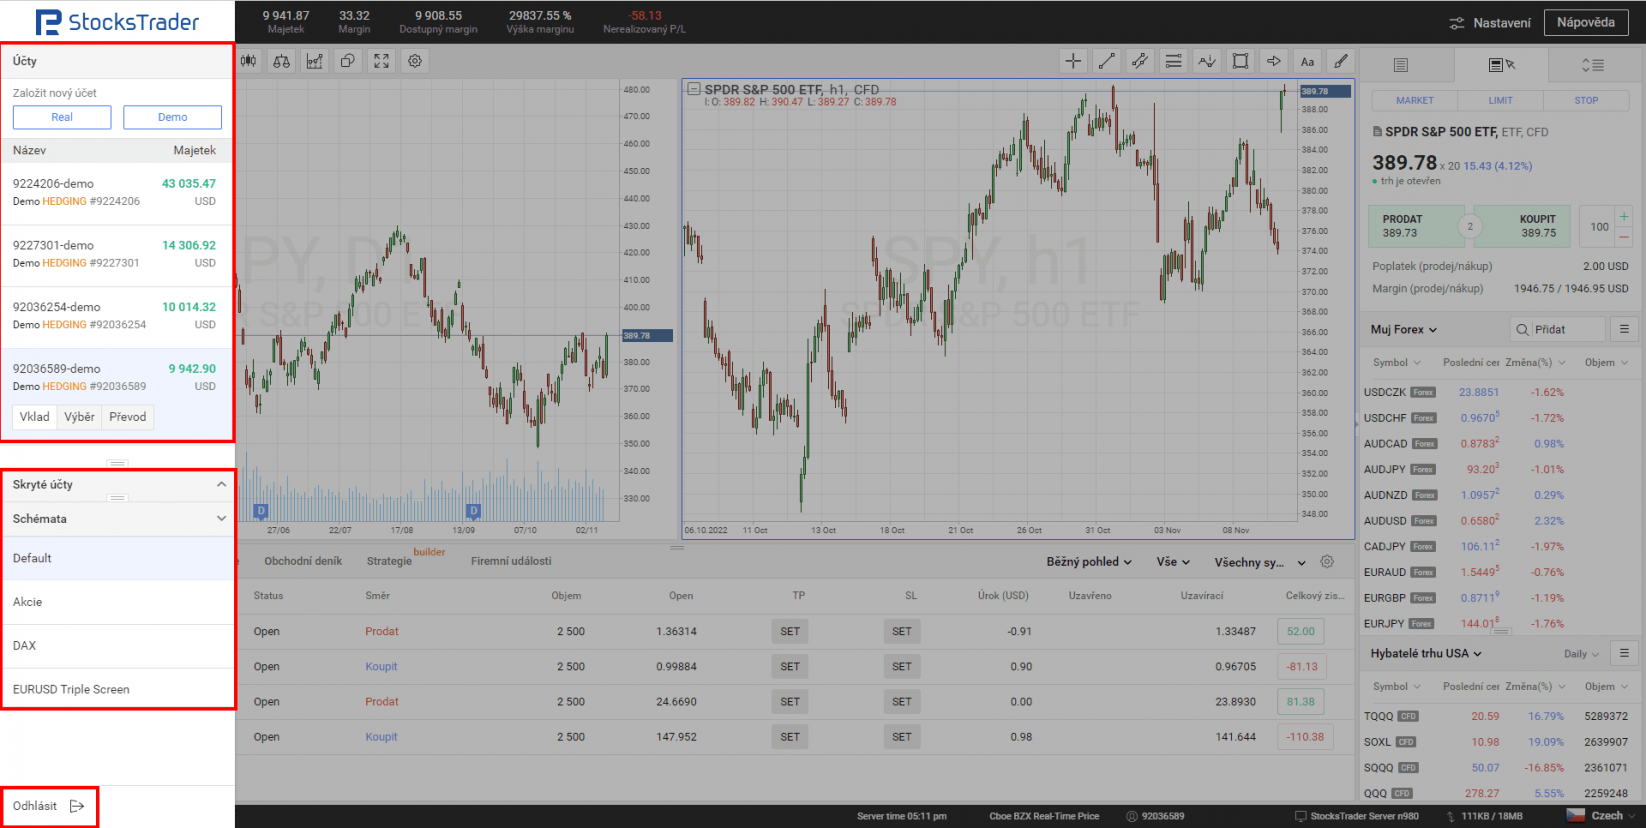Viewport: 1646px width, 828px height.
Task: Open the chart indicators icon
Action: pyautogui.click(x=315, y=61)
